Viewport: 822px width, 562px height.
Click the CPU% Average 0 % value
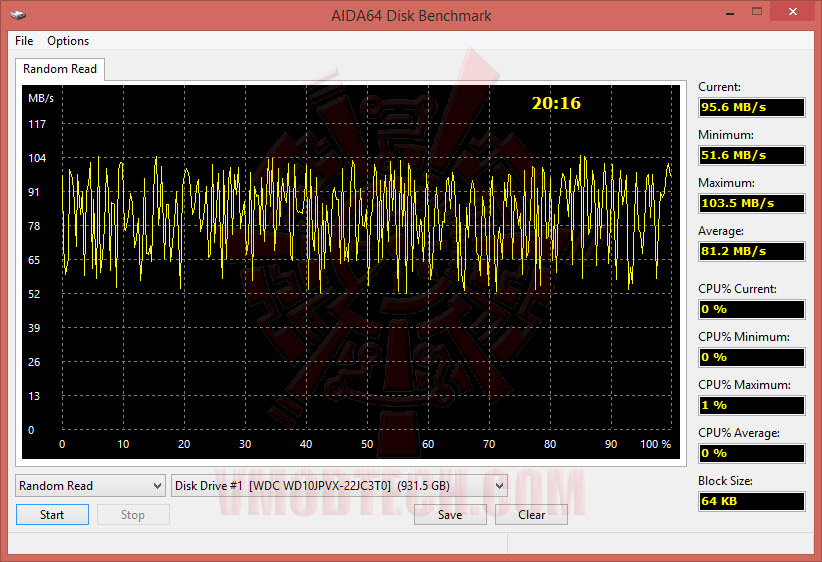coord(751,453)
